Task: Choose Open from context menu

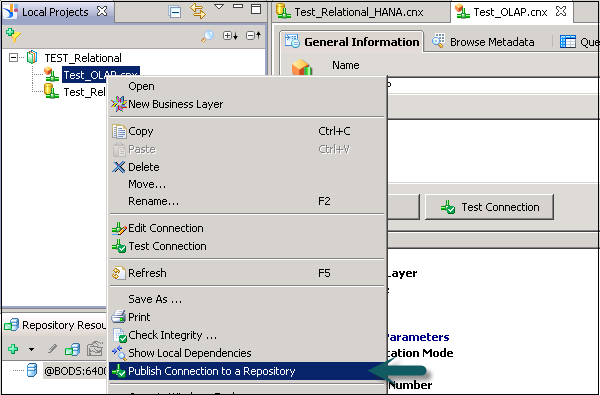Action: tap(247, 87)
